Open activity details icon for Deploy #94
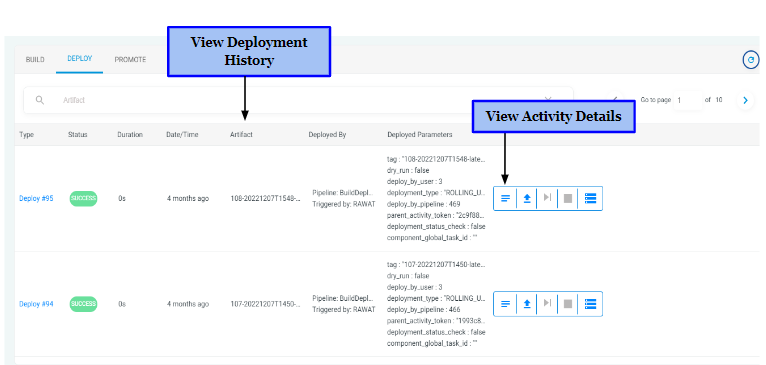 (506, 304)
